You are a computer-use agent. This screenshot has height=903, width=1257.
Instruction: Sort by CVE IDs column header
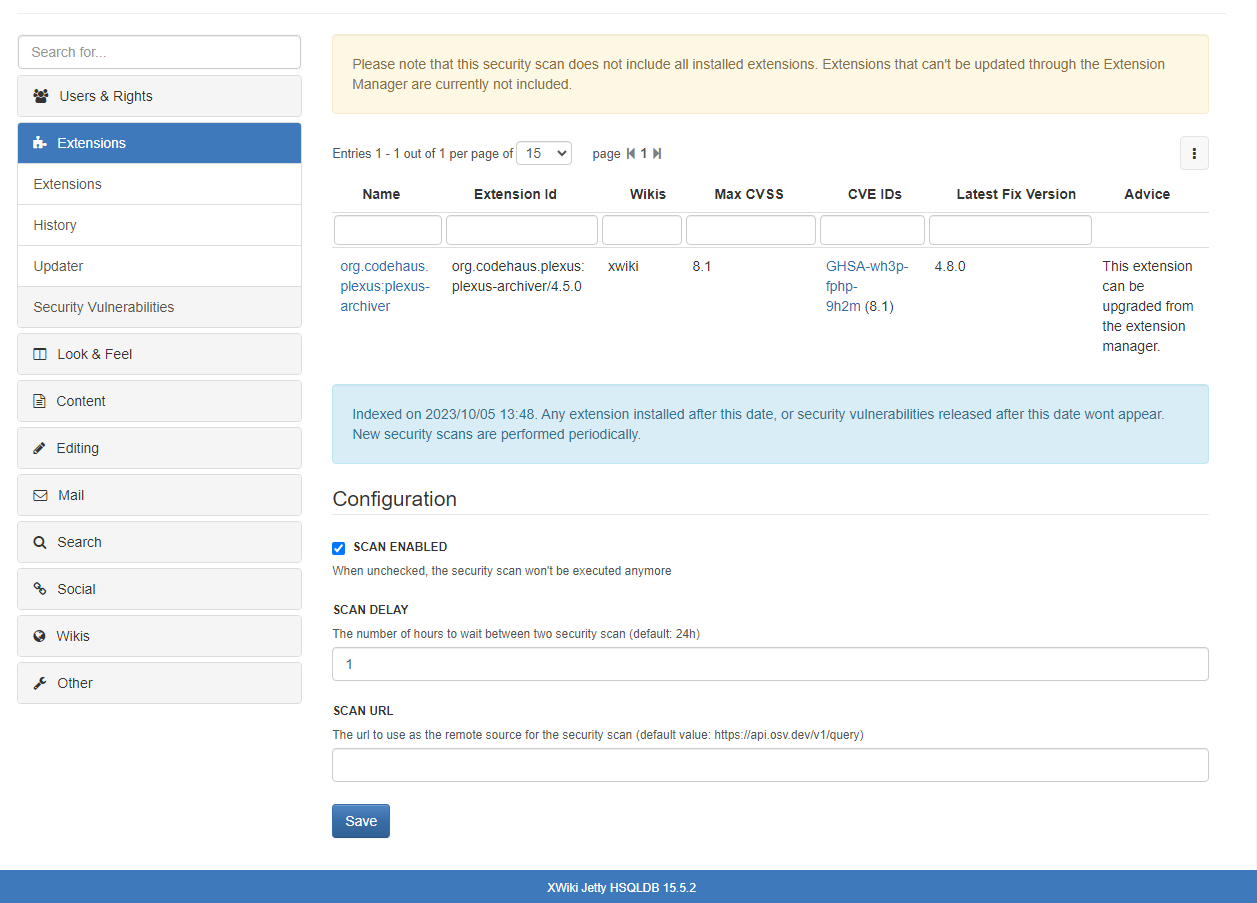tap(875, 194)
